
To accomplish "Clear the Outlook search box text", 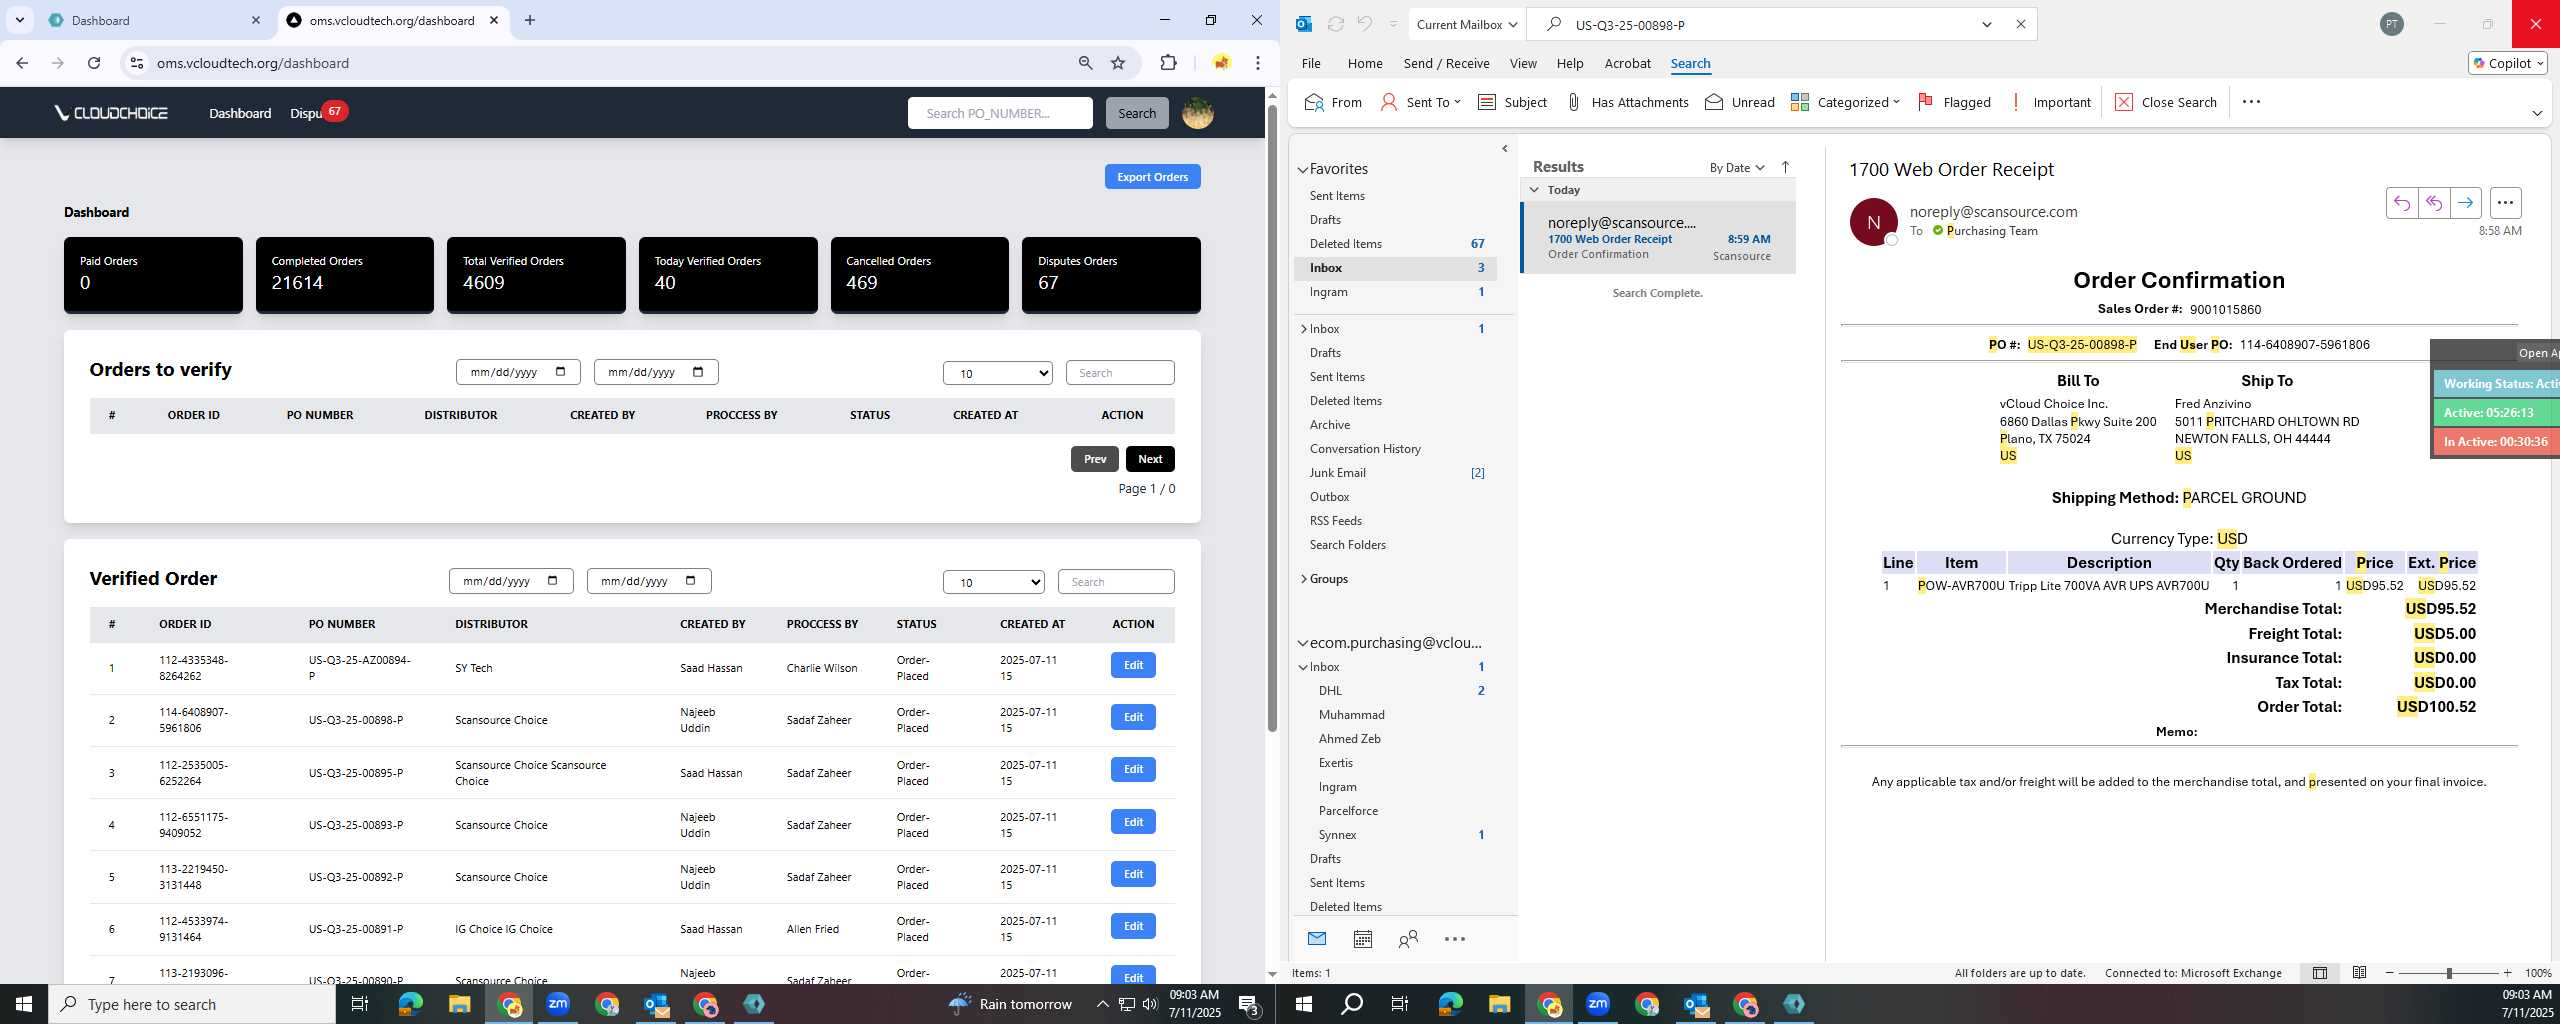I will 2020,24.
